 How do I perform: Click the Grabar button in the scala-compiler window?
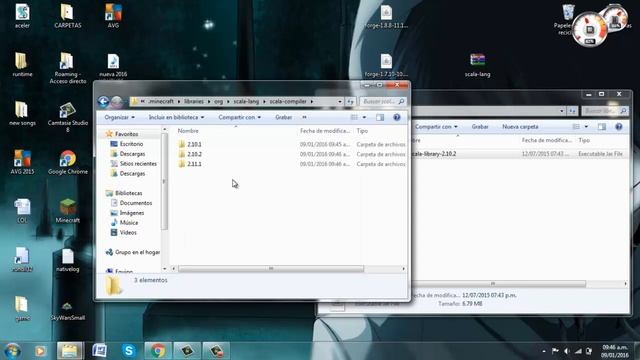pos(283,118)
